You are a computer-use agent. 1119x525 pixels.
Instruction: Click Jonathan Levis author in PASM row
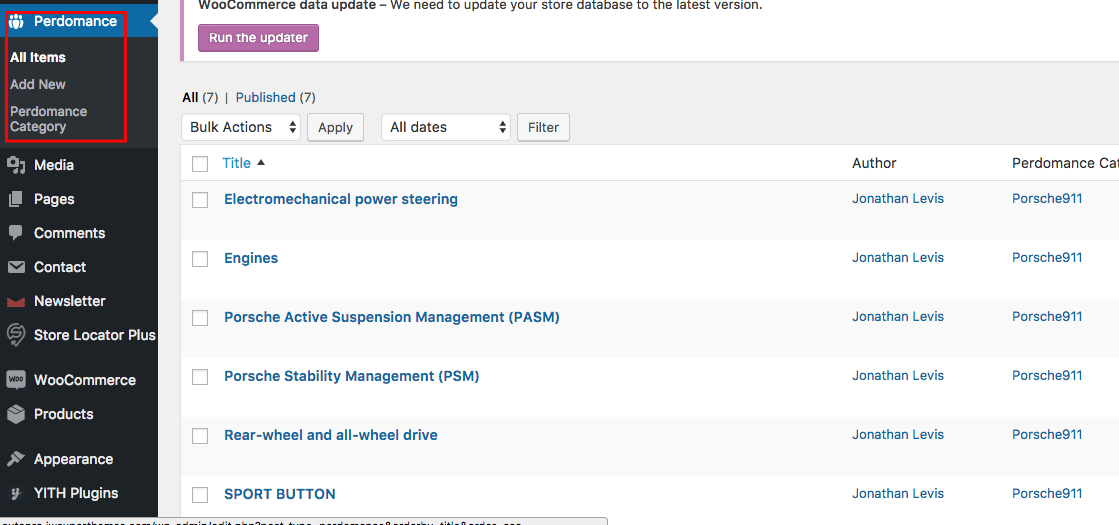coord(898,317)
